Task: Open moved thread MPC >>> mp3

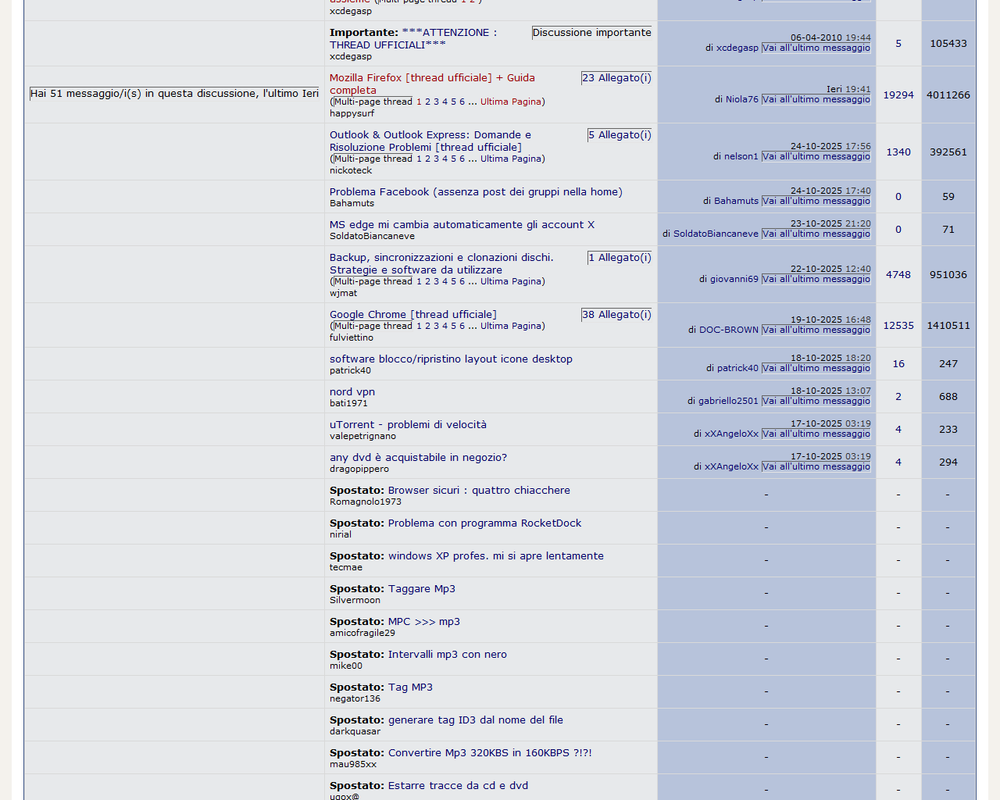Action: pyautogui.click(x=423, y=621)
